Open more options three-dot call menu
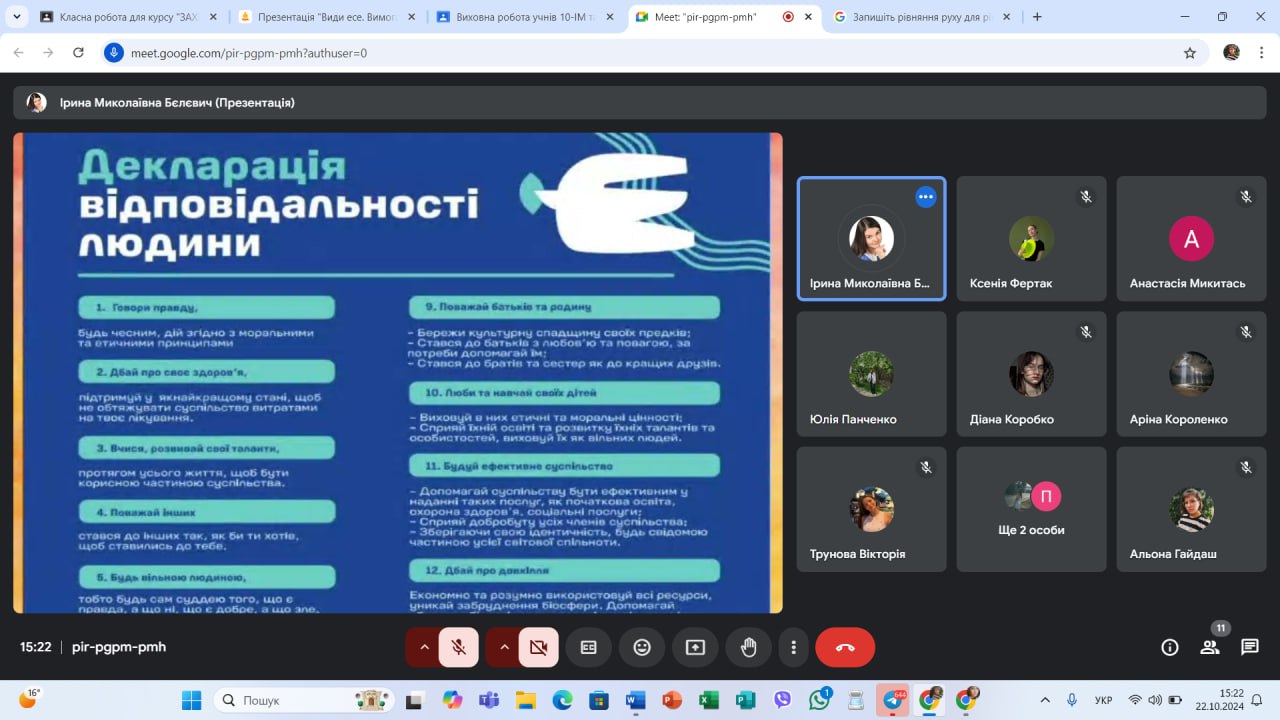 (793, 647)
